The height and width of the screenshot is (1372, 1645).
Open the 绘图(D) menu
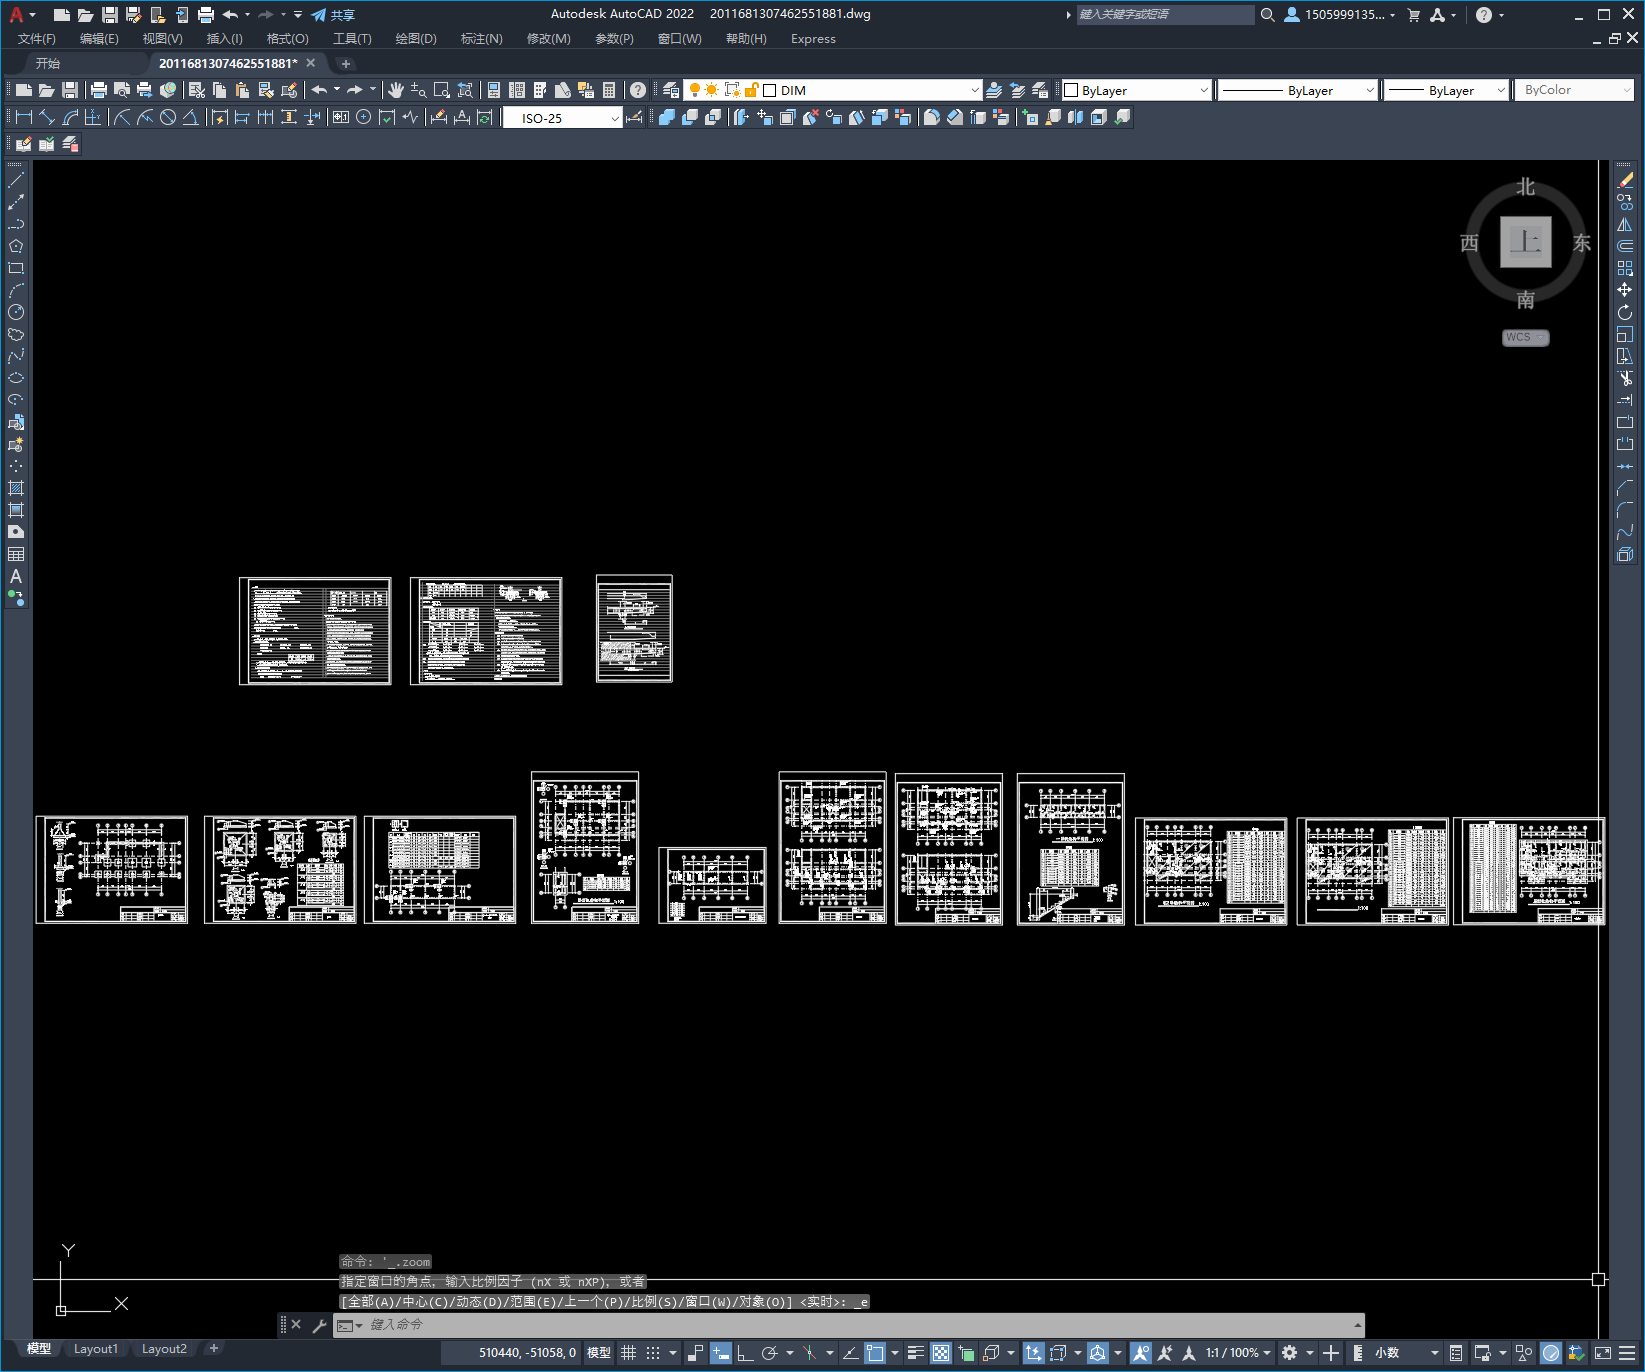[416, 39]
